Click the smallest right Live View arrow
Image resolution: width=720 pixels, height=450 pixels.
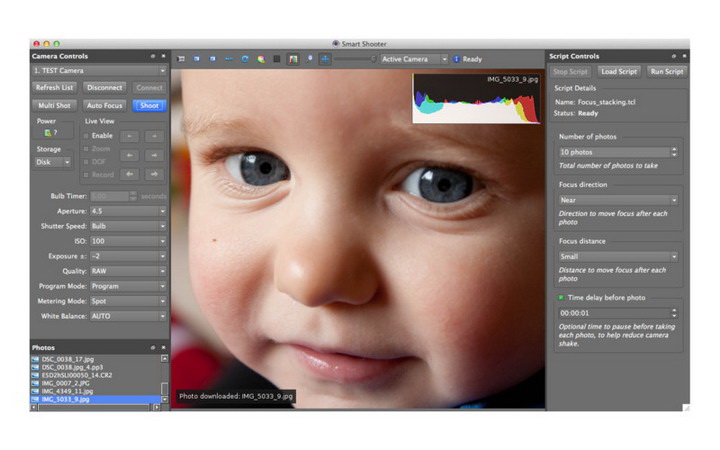point(154,136)
